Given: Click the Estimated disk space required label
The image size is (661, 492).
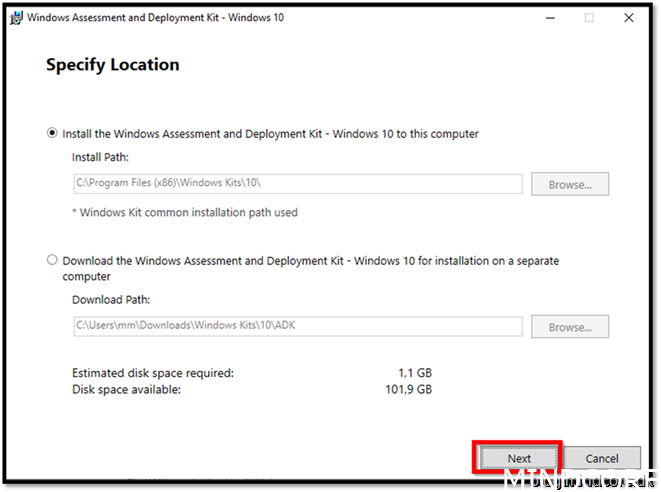Looking at the screenshot, I should [x=153, y=373].
